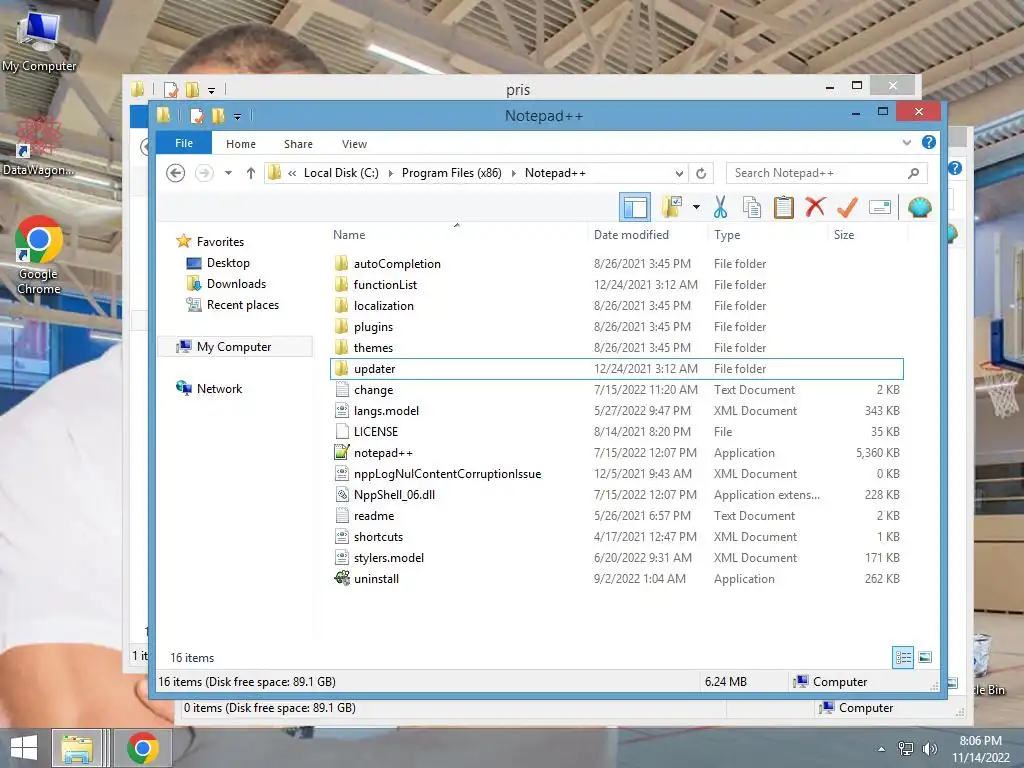Open pris window quick access customize dropdown
1024x768 pixels.
pyautogui.click(x=211, y=91)
